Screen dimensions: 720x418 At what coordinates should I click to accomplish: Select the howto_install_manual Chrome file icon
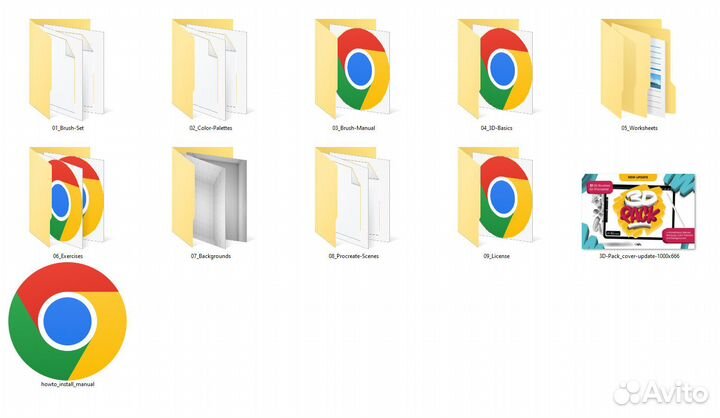pyautogui.click(x=68, y=321)
